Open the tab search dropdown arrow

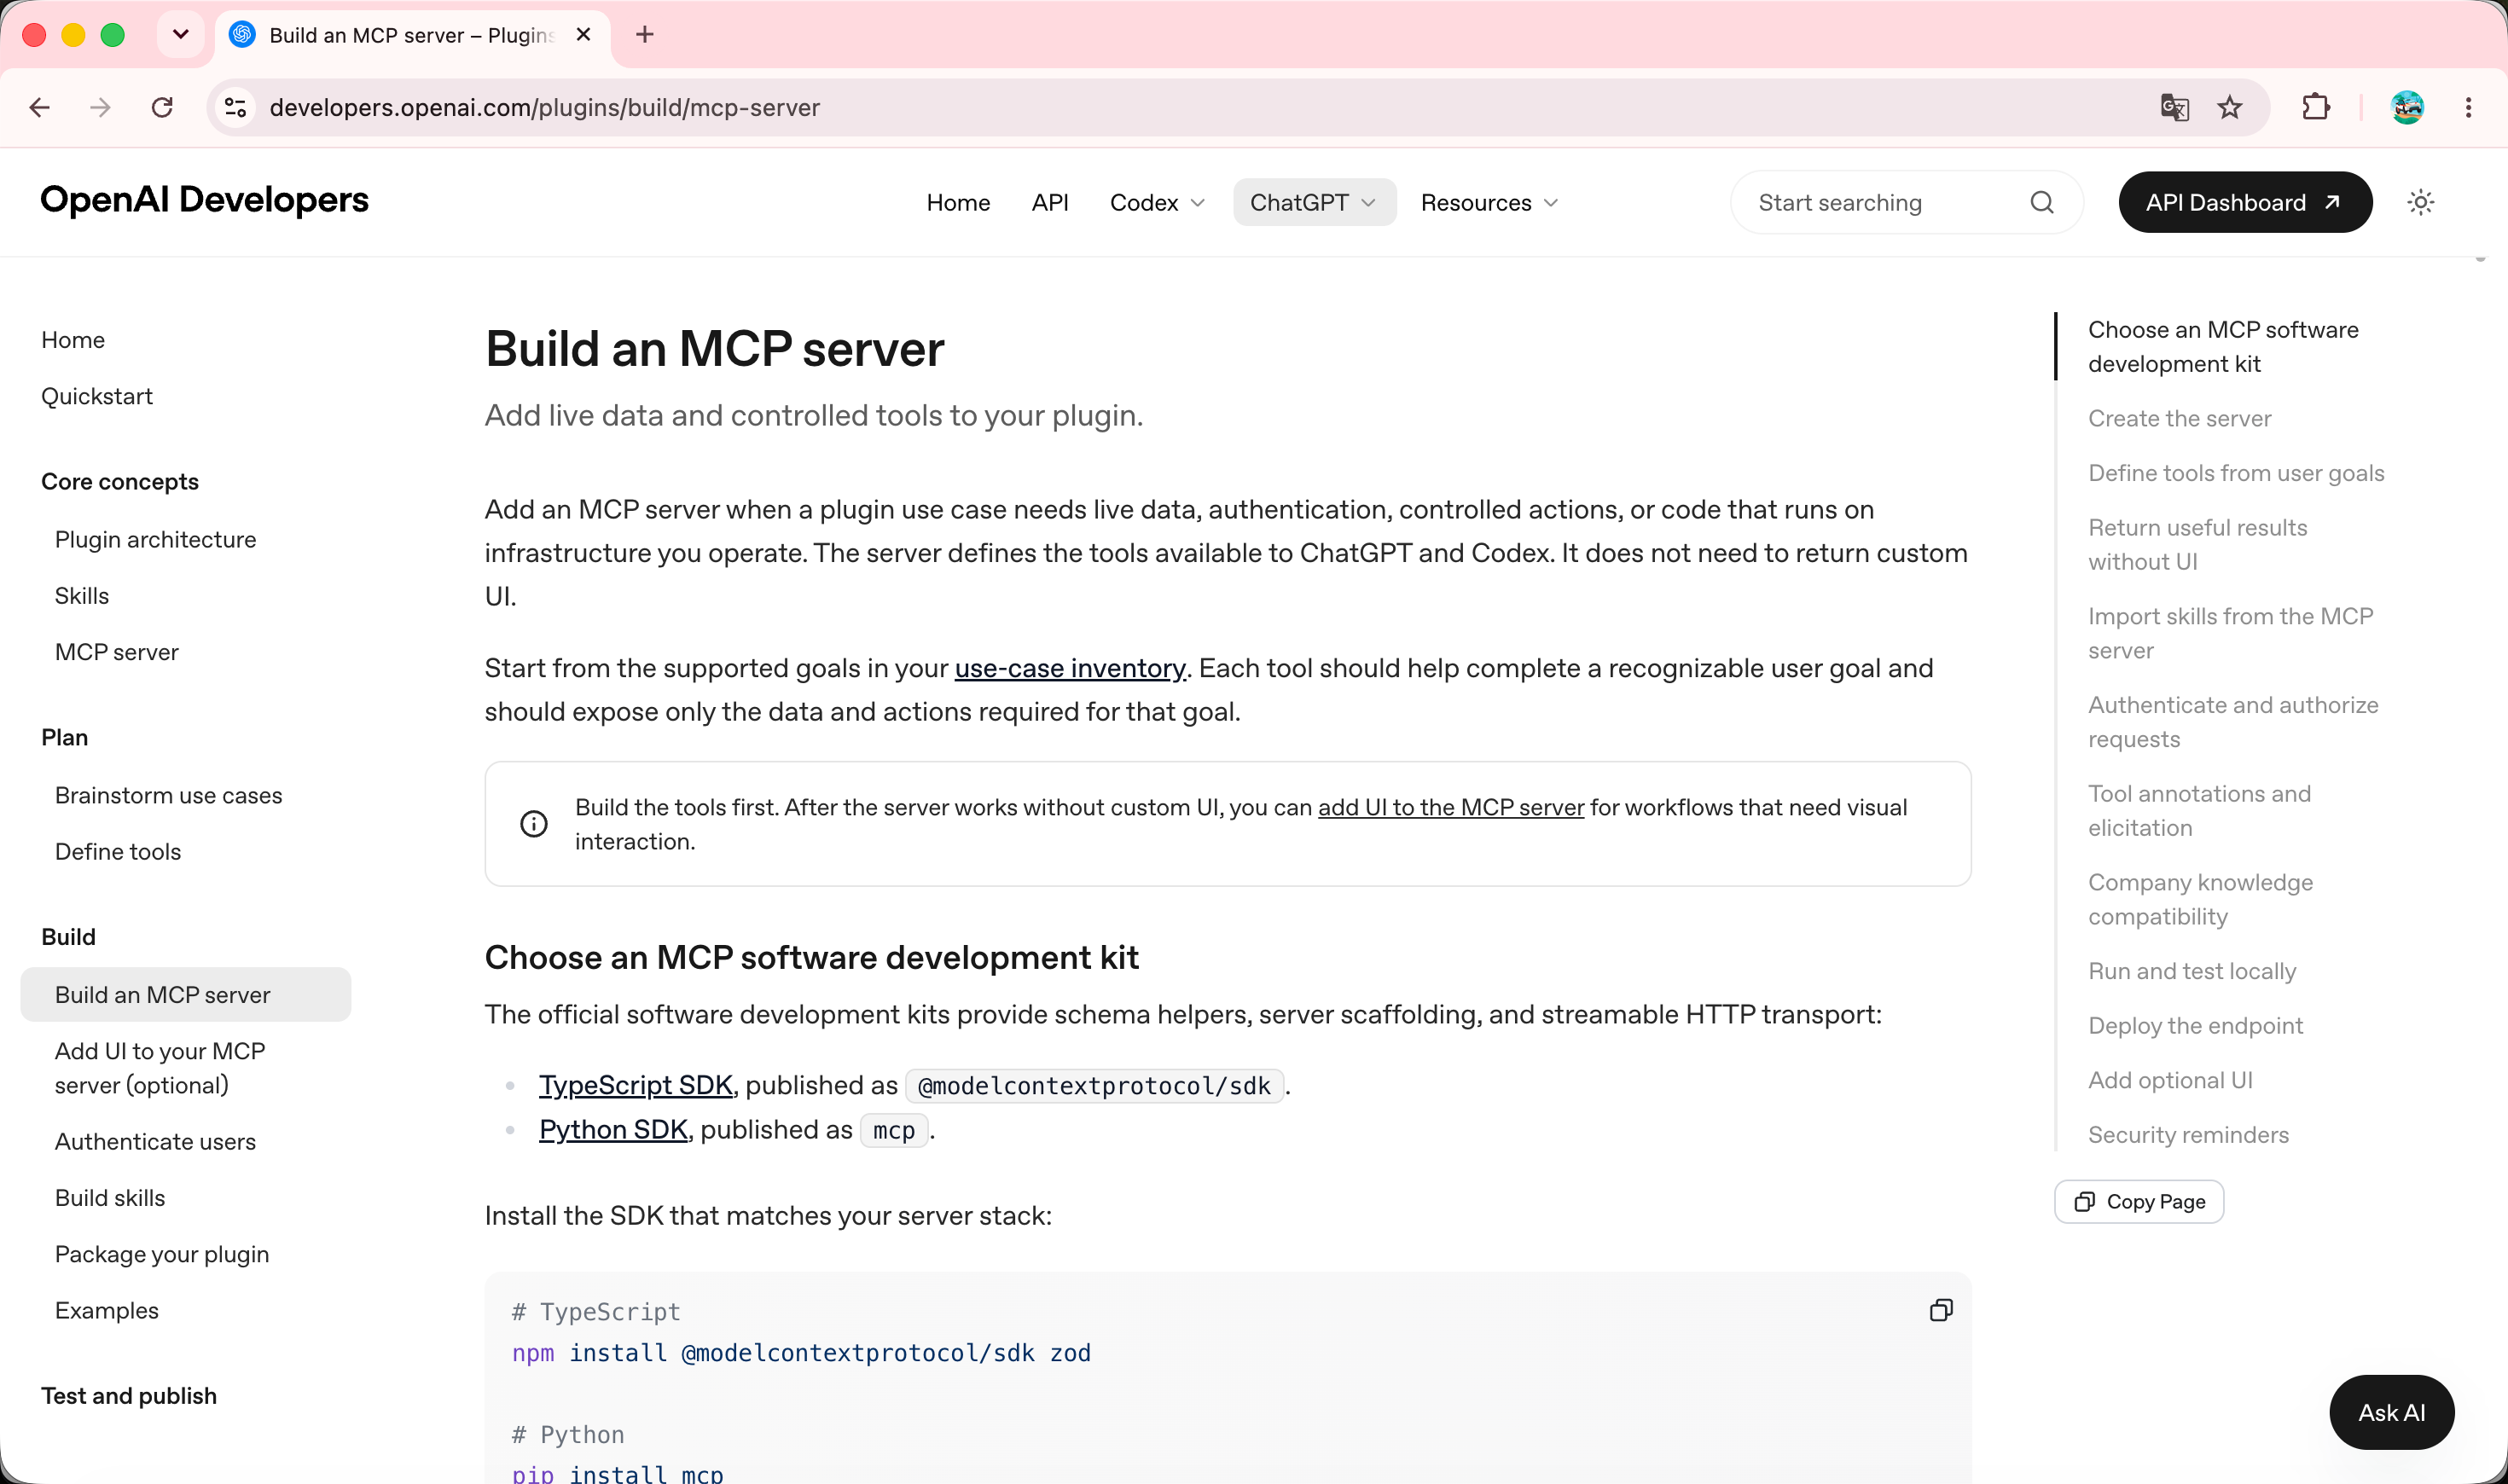pos(181,35)
